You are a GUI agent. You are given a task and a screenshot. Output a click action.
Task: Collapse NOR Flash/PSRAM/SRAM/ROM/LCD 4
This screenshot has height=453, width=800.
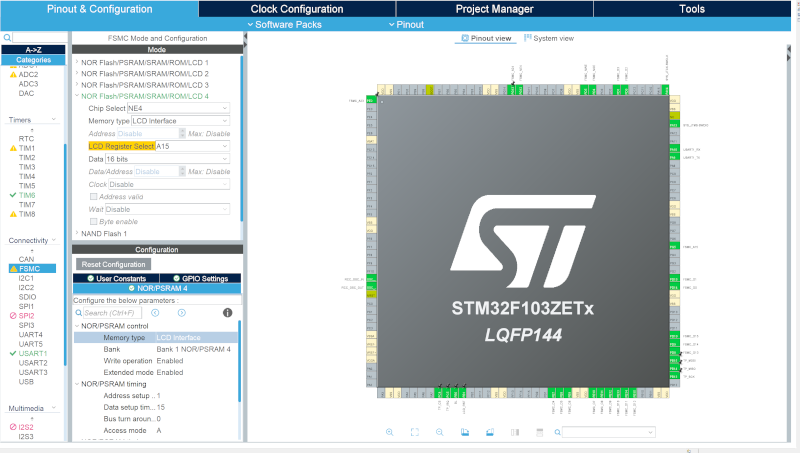point(77,96)
